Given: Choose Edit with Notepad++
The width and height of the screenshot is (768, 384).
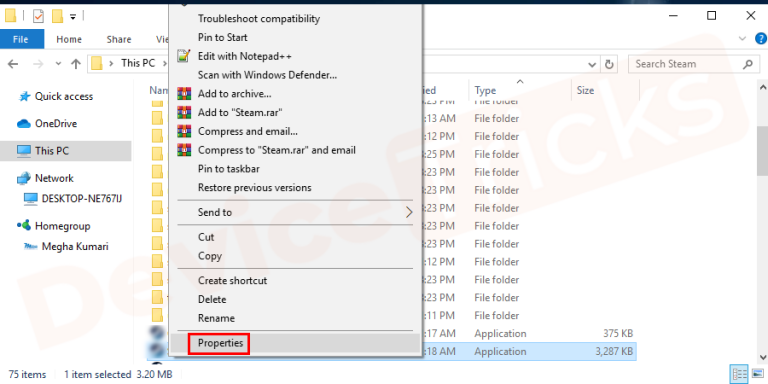Looking at the screenshot, I should (244, 56).
